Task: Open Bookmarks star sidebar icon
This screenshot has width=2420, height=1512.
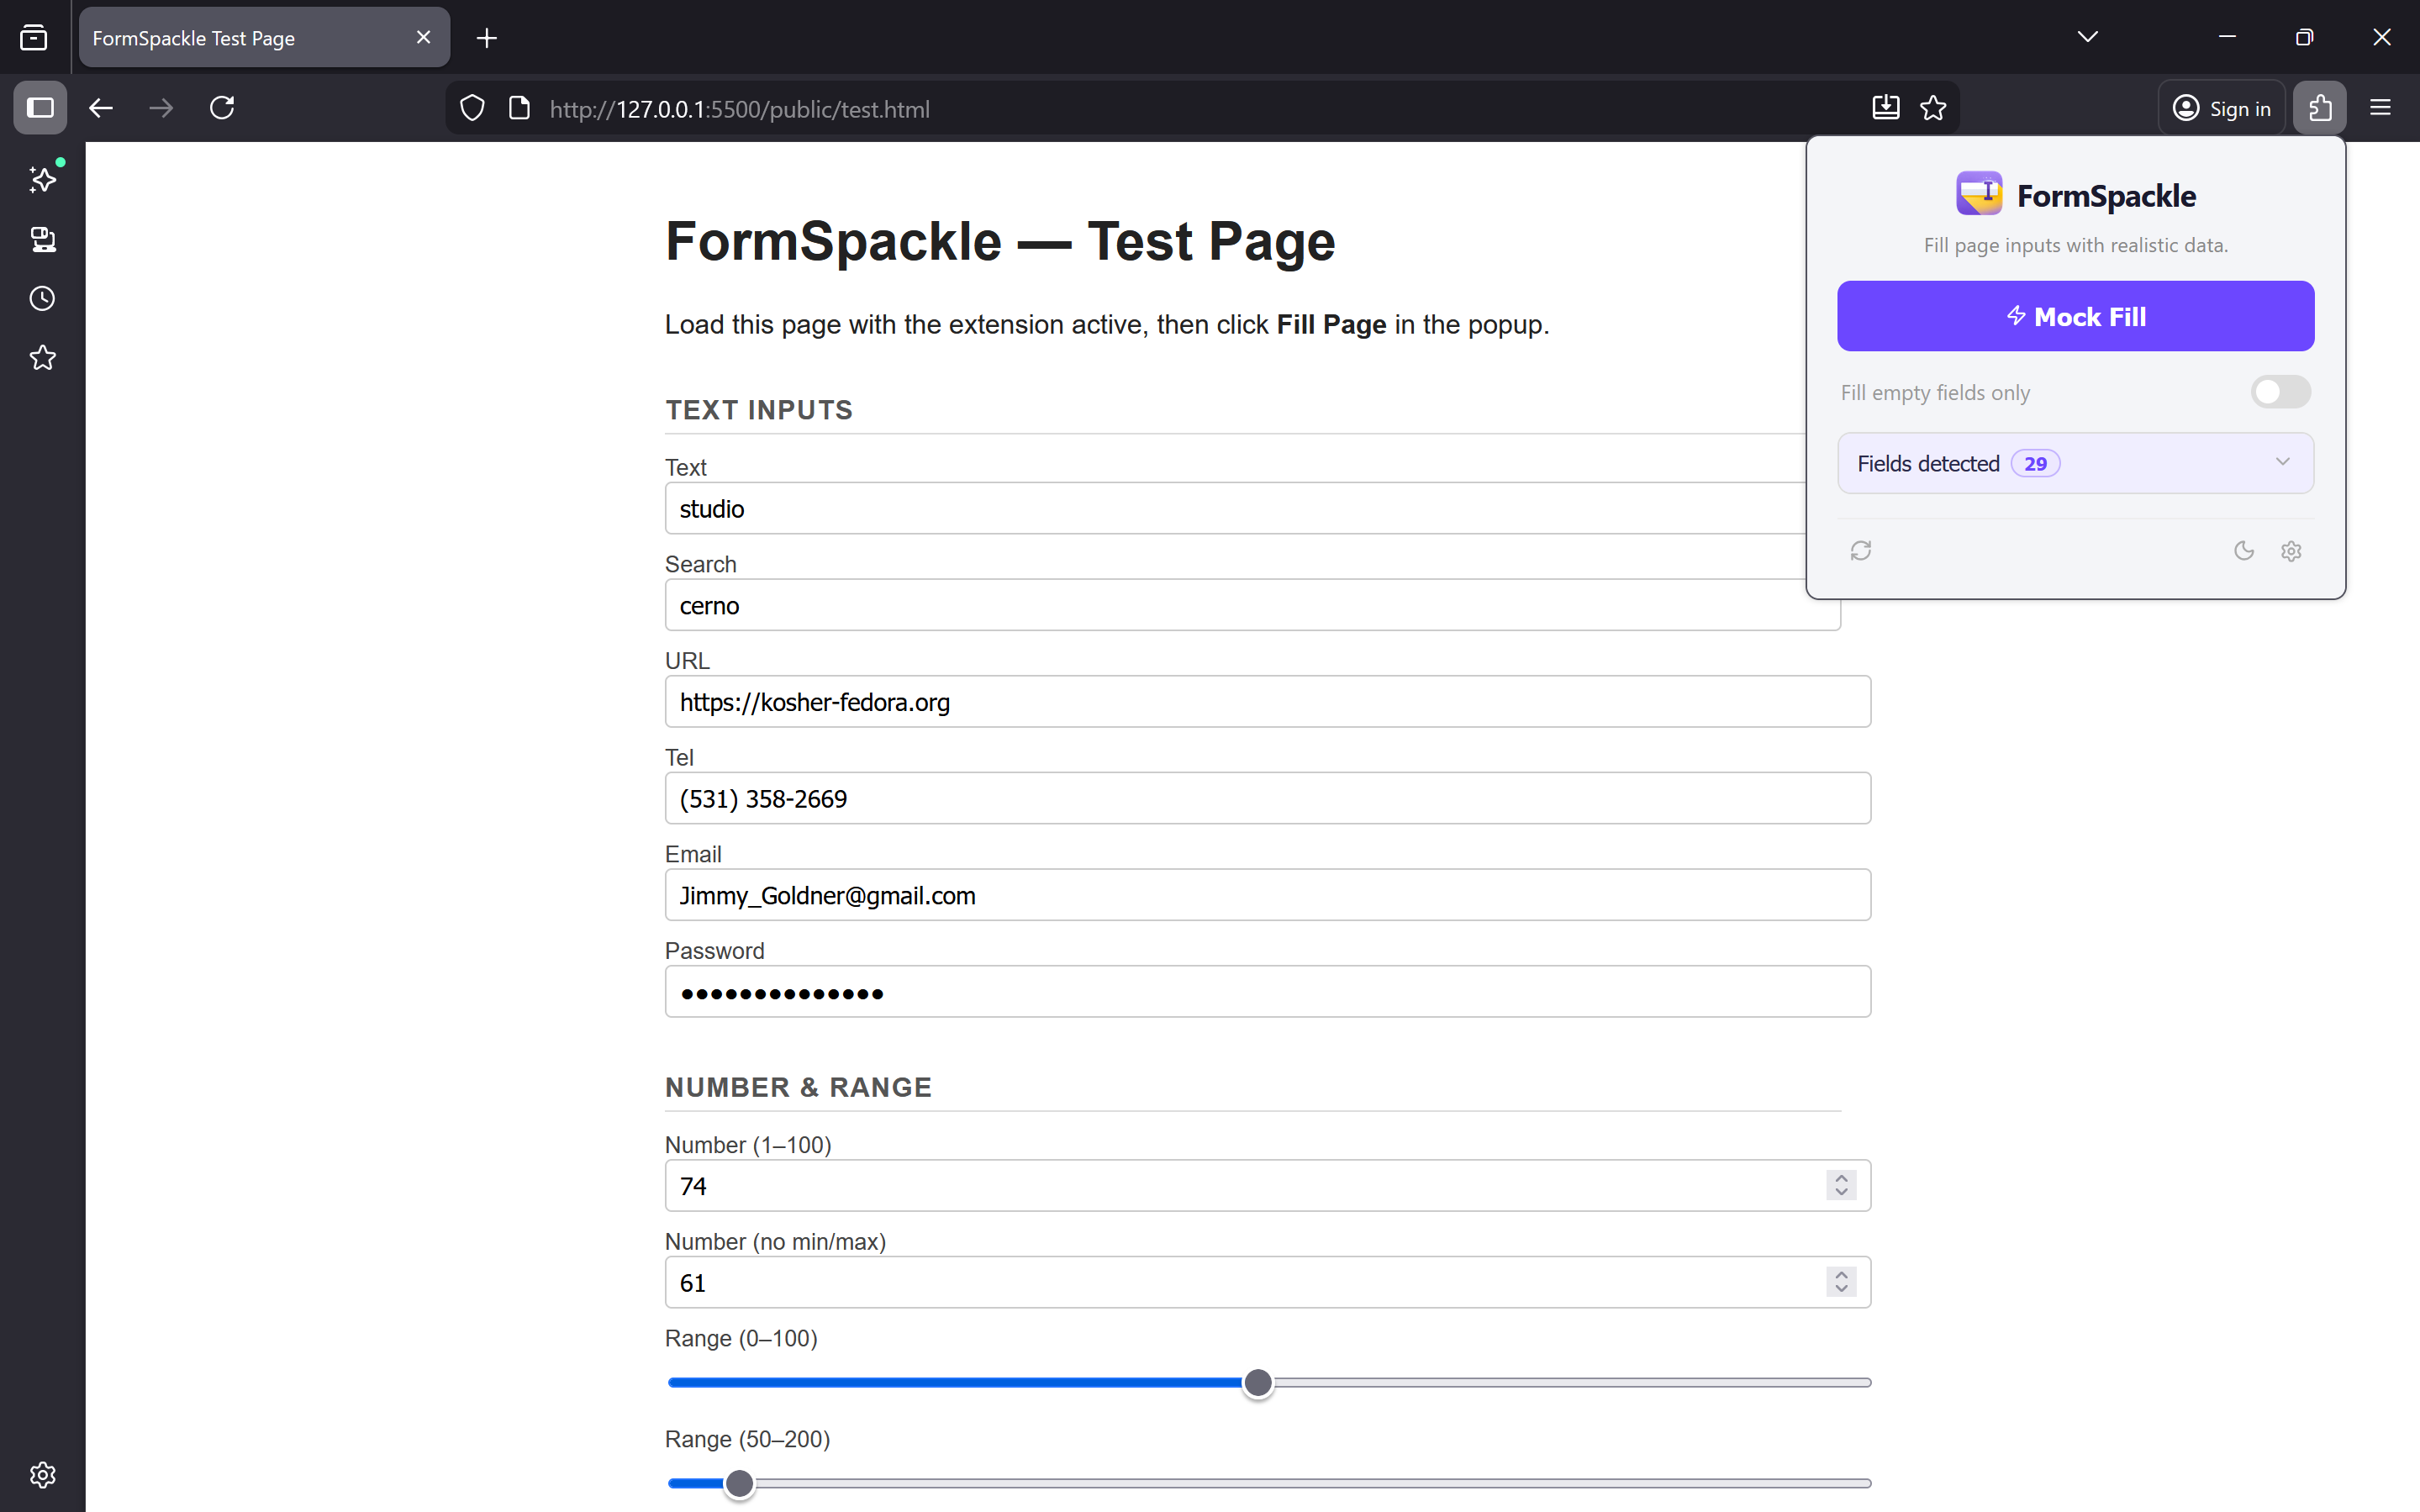Action: [43, 357]
